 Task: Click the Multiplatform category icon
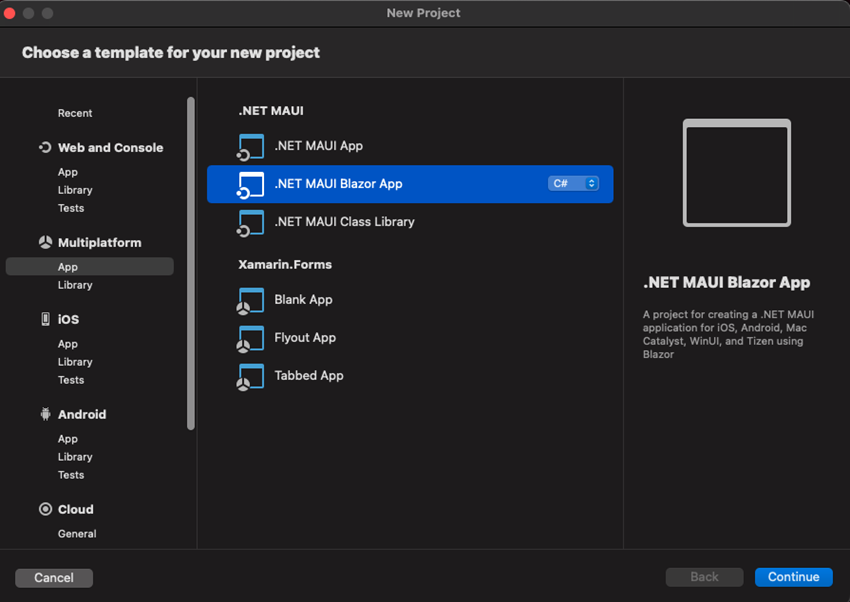pyautogui.click(x=45, y=242)
